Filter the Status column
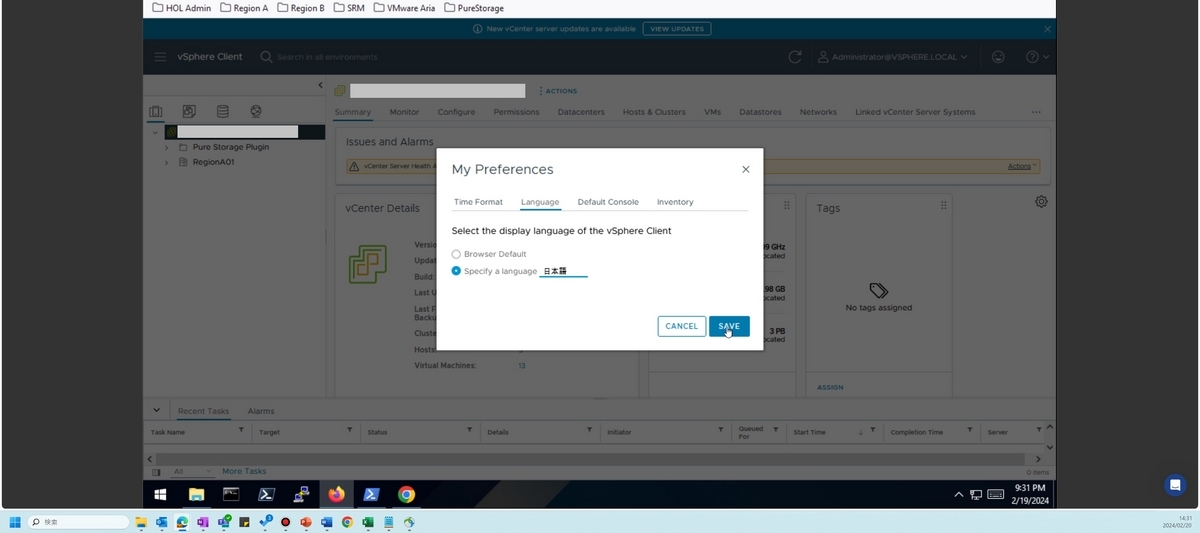The height and width of the screenshot is (533, 1200). point(470,430)
